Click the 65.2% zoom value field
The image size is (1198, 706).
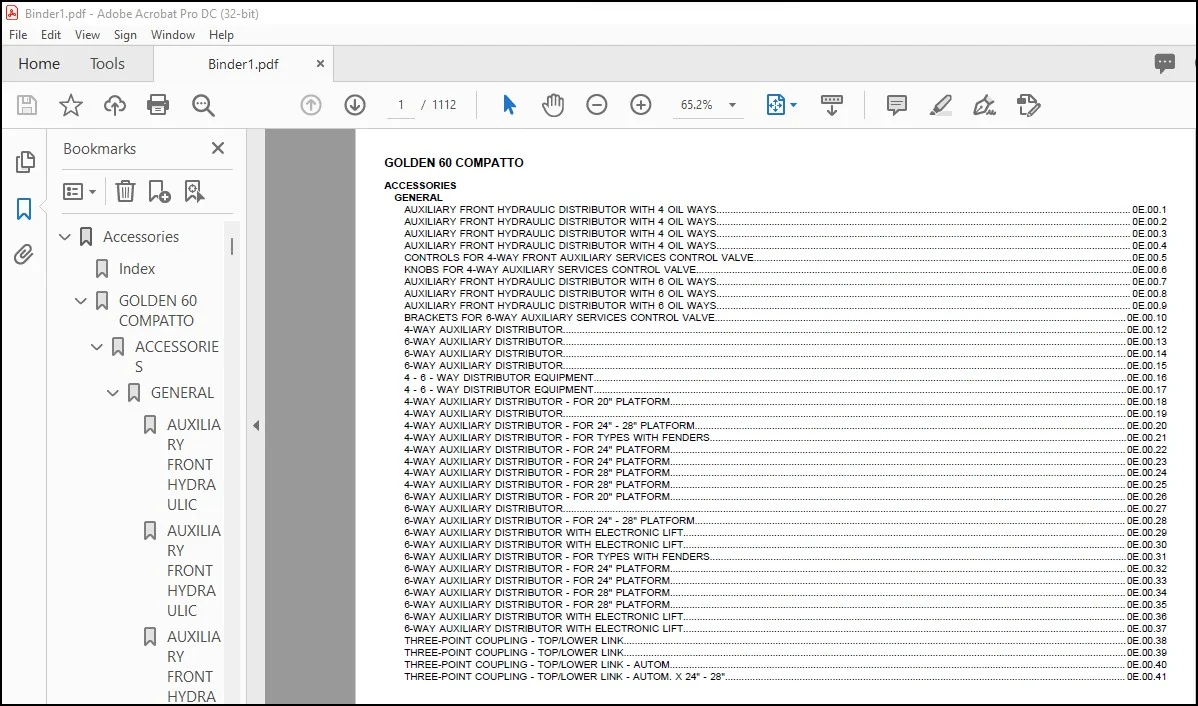pyautogui.click(x=696, y=105)
